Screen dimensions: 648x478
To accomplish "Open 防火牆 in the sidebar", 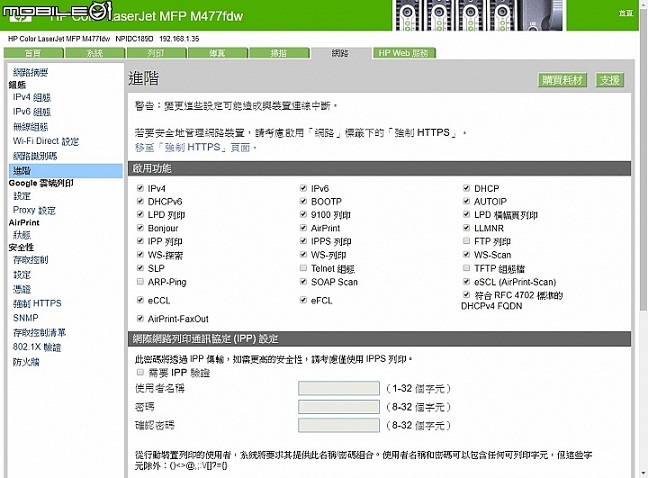I will (26, 362).
